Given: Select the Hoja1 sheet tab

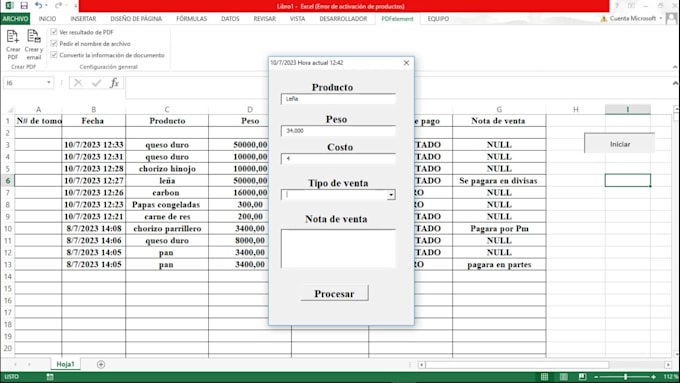Looking at the screenshot, I should click(65, 364).
